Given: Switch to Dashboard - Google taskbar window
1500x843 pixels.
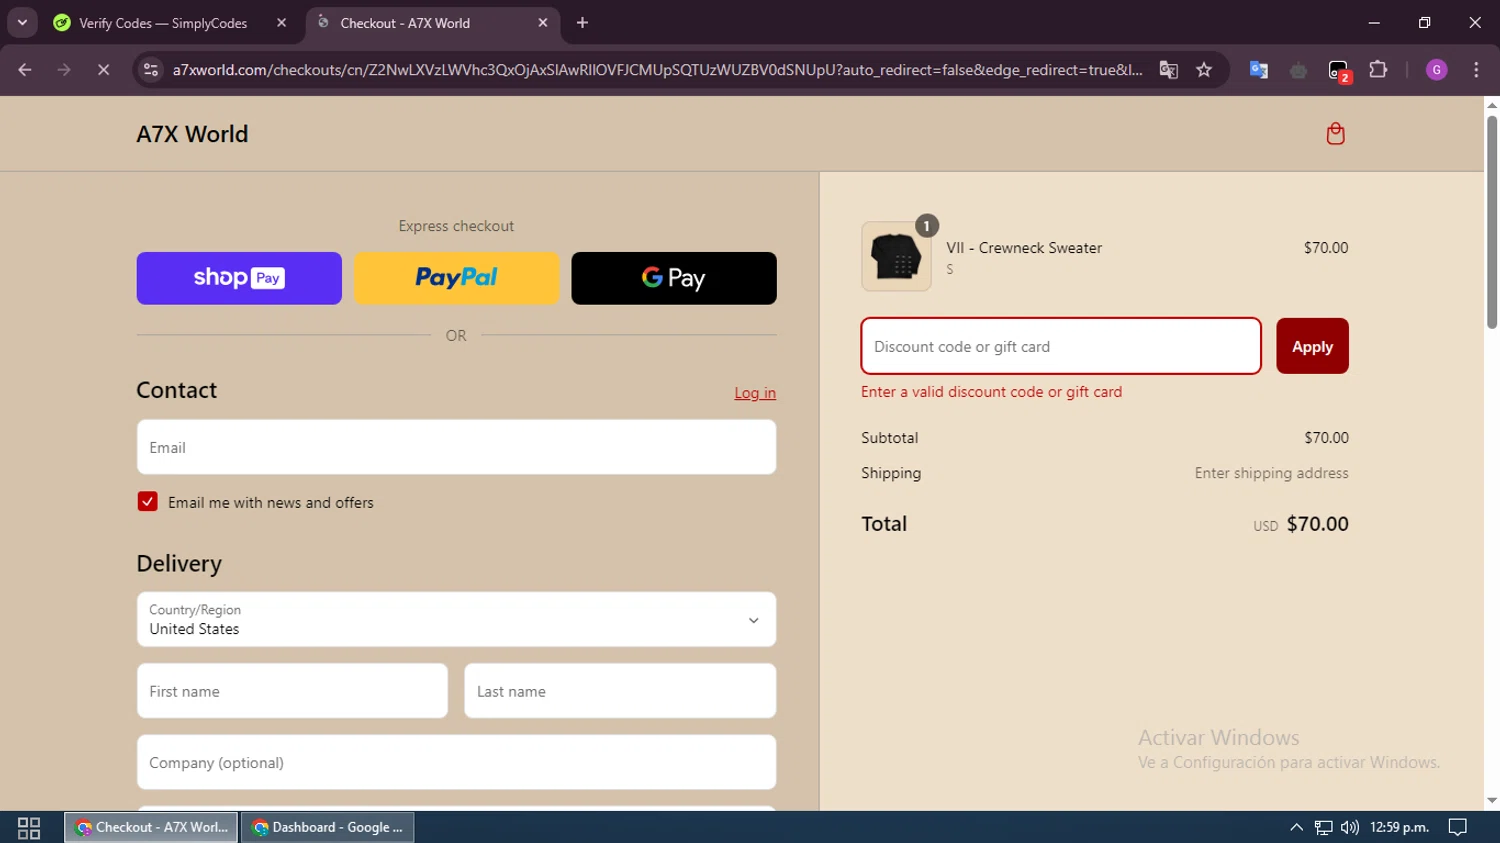Looking at the screenshot, I should (x=327, y=828).
